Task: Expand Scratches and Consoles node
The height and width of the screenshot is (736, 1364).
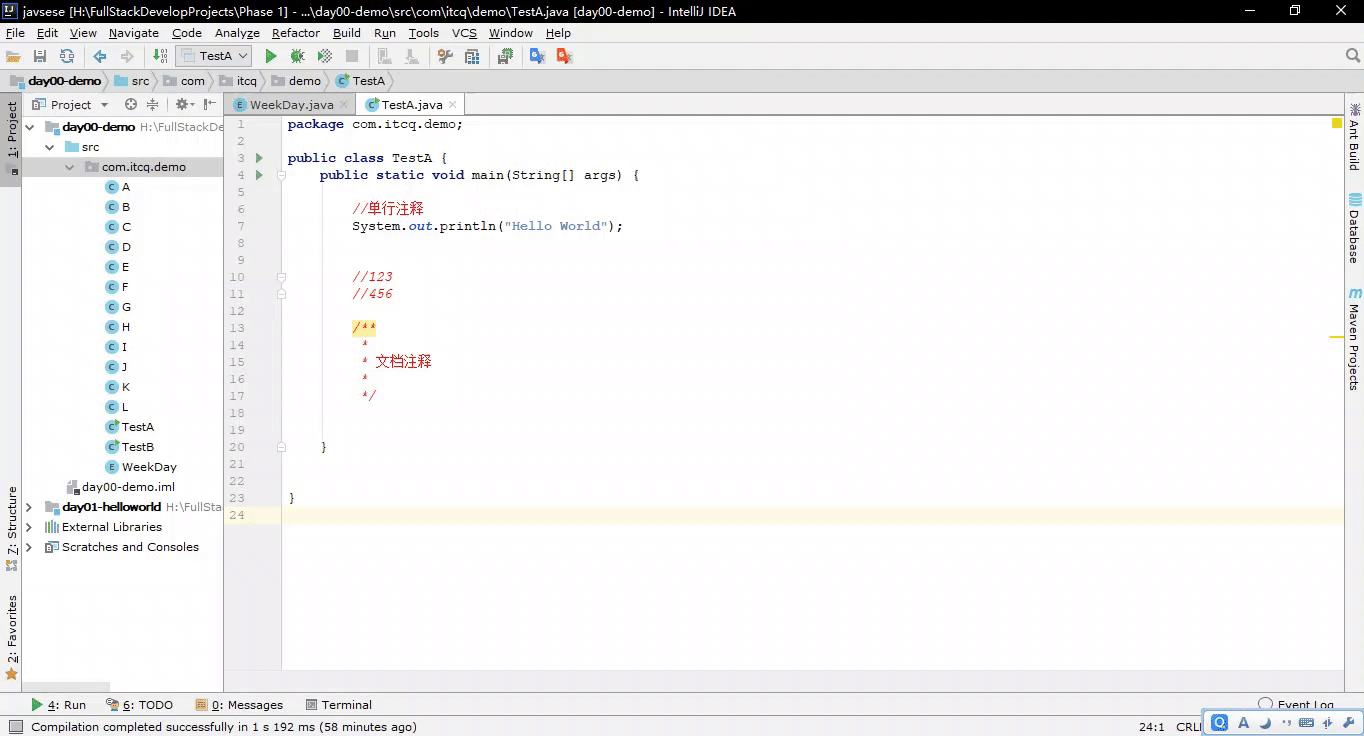Action: [30, 547]
